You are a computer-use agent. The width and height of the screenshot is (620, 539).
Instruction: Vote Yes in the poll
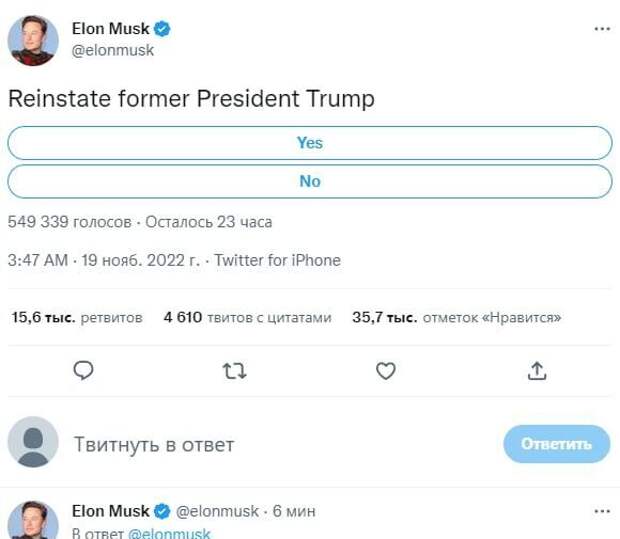[309, 143]
